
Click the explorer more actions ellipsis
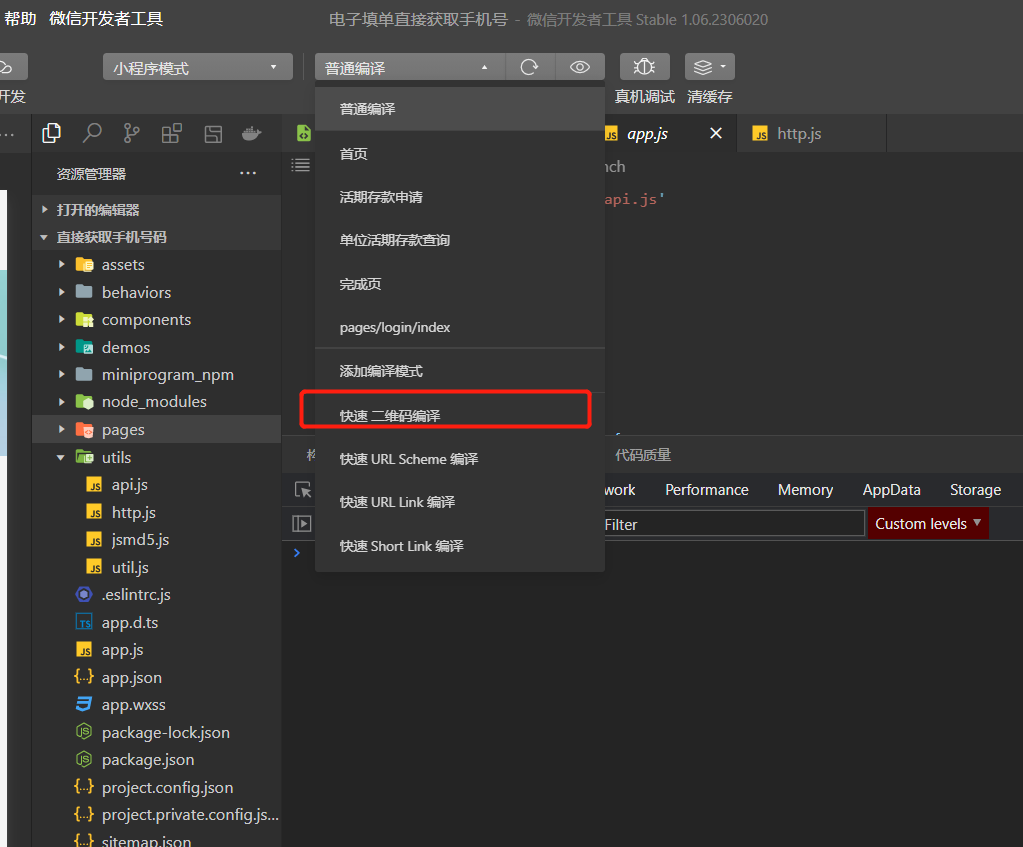pyautogui.click(x=248, y=174)
